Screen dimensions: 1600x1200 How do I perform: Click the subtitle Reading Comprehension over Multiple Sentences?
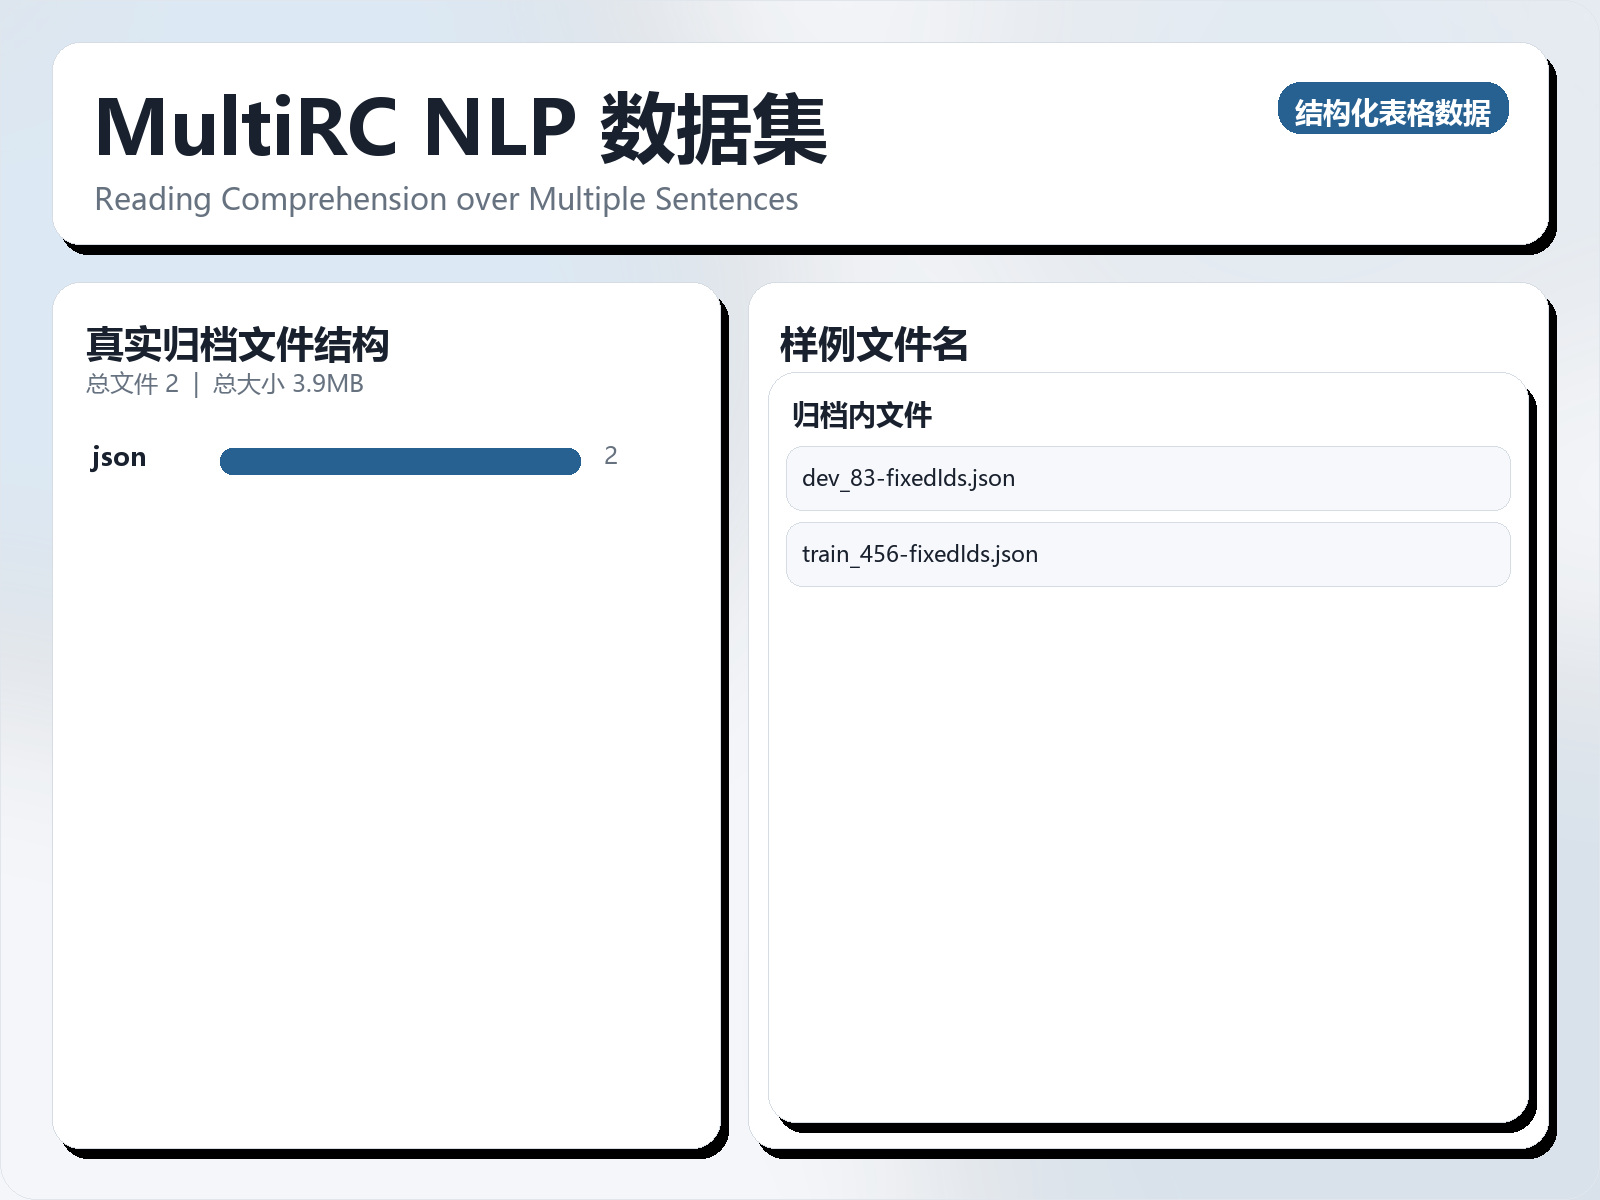tap(446, 199)
